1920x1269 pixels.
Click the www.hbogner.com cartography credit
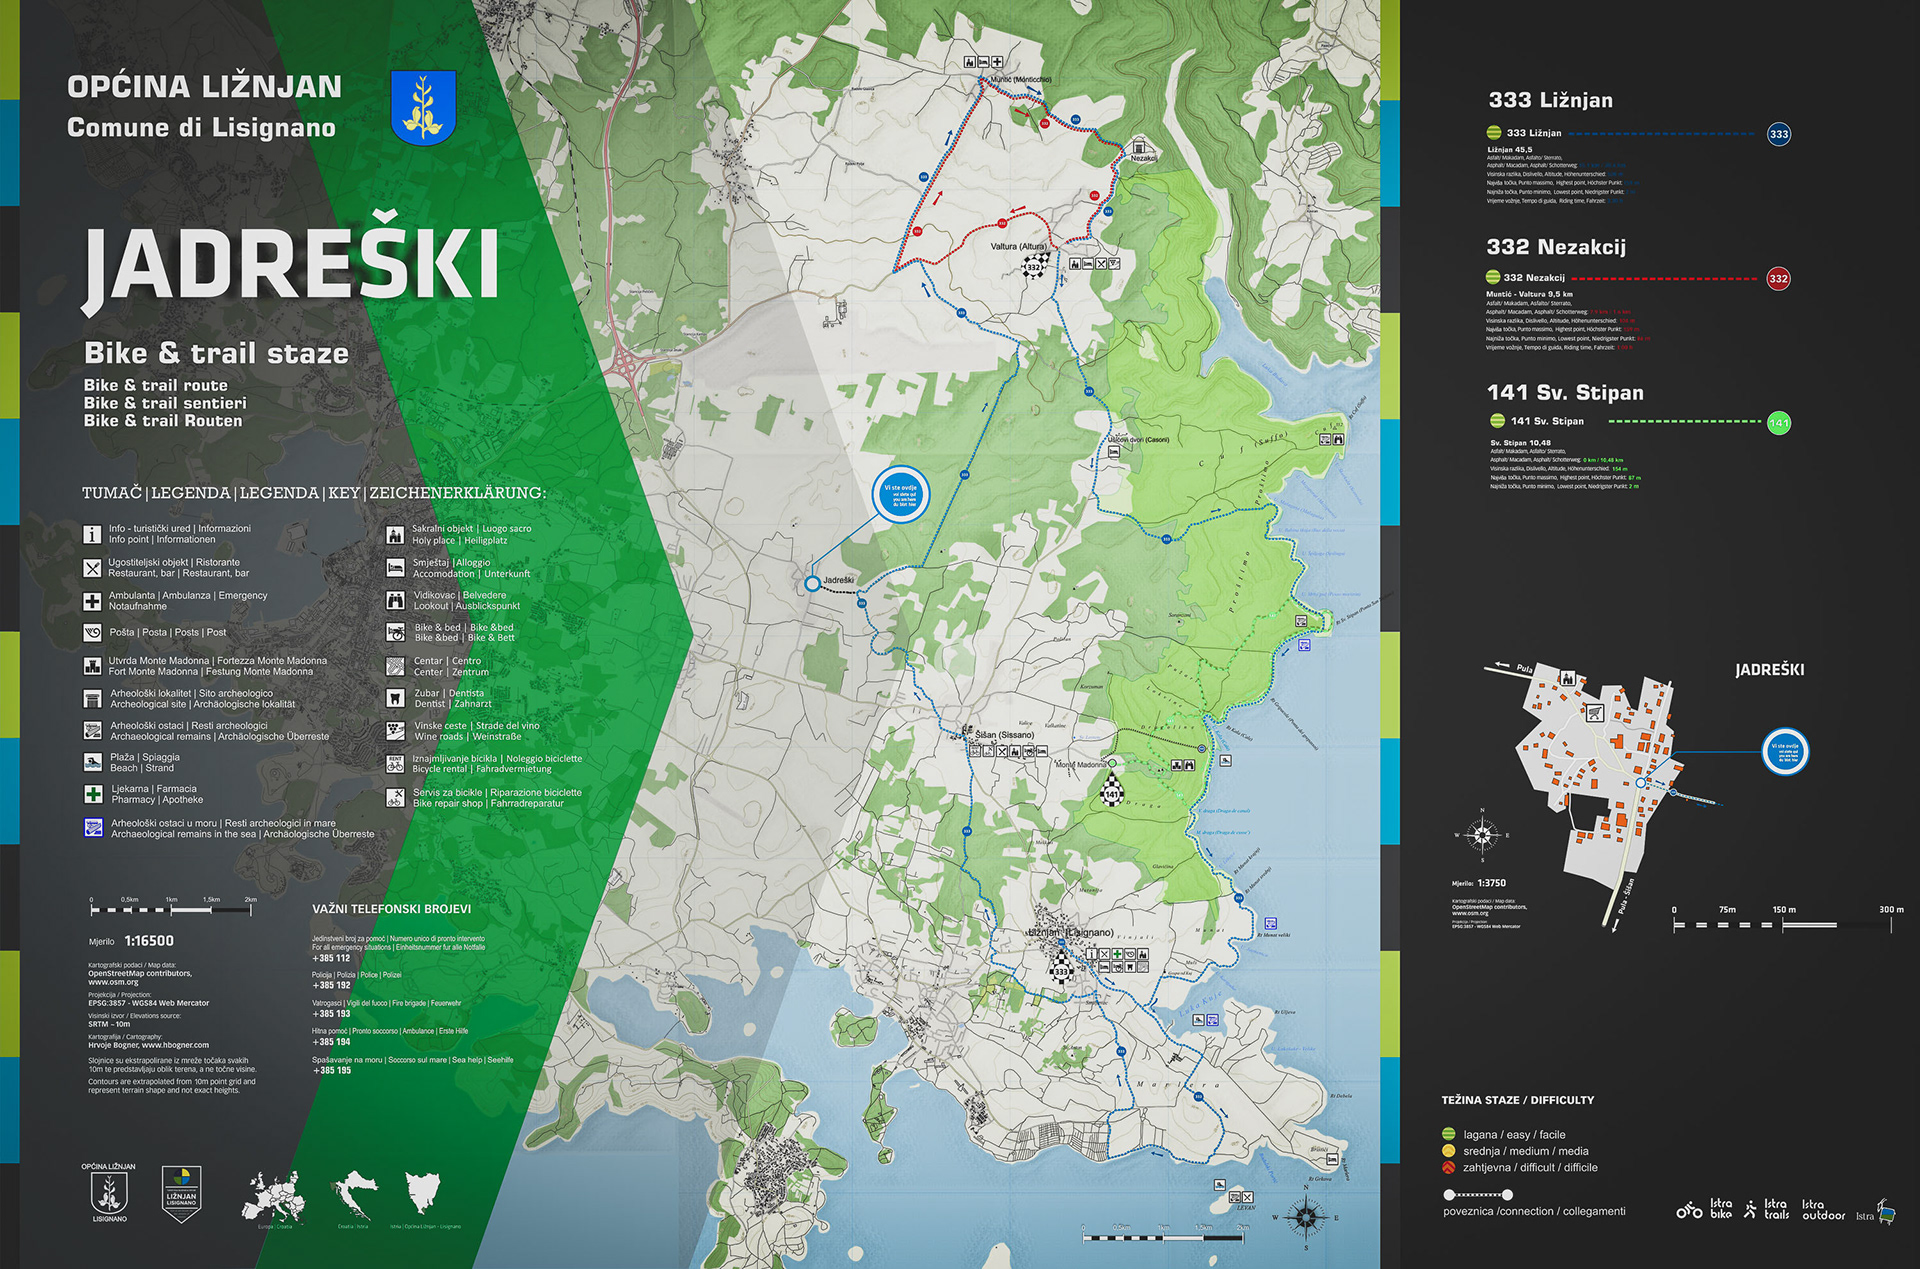click(175, 1045)
